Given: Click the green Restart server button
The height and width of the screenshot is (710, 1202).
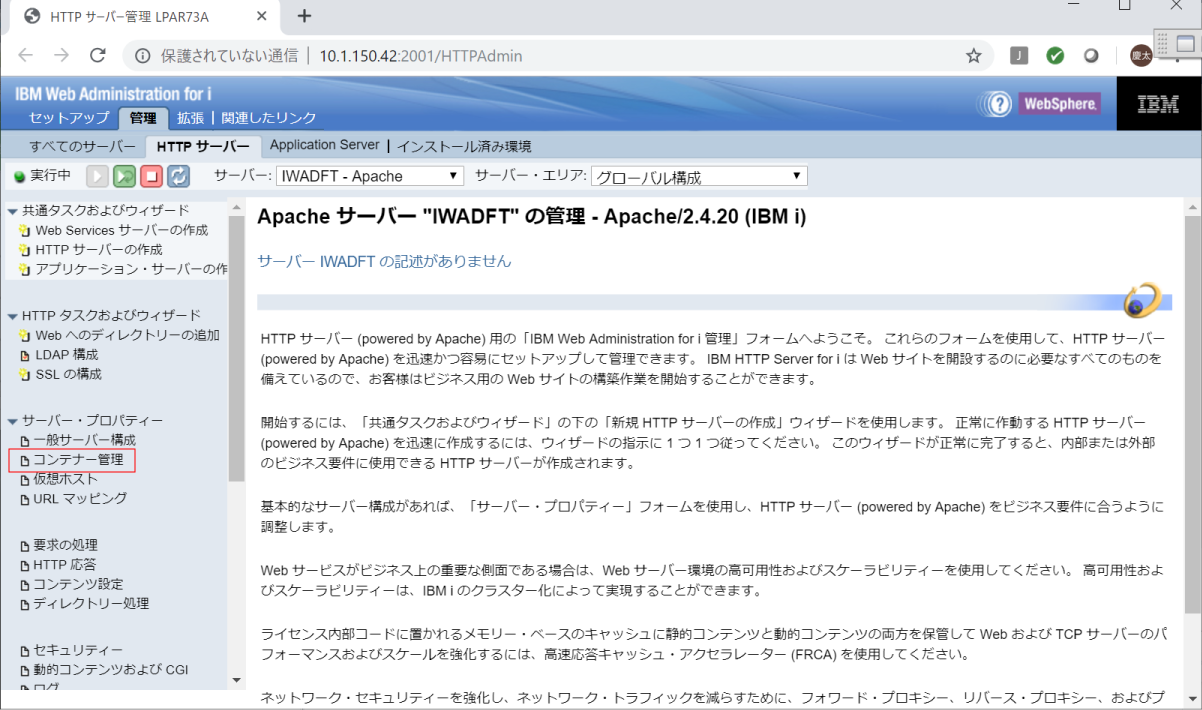Looking at the screenshot, I should (x=124, y=176).
